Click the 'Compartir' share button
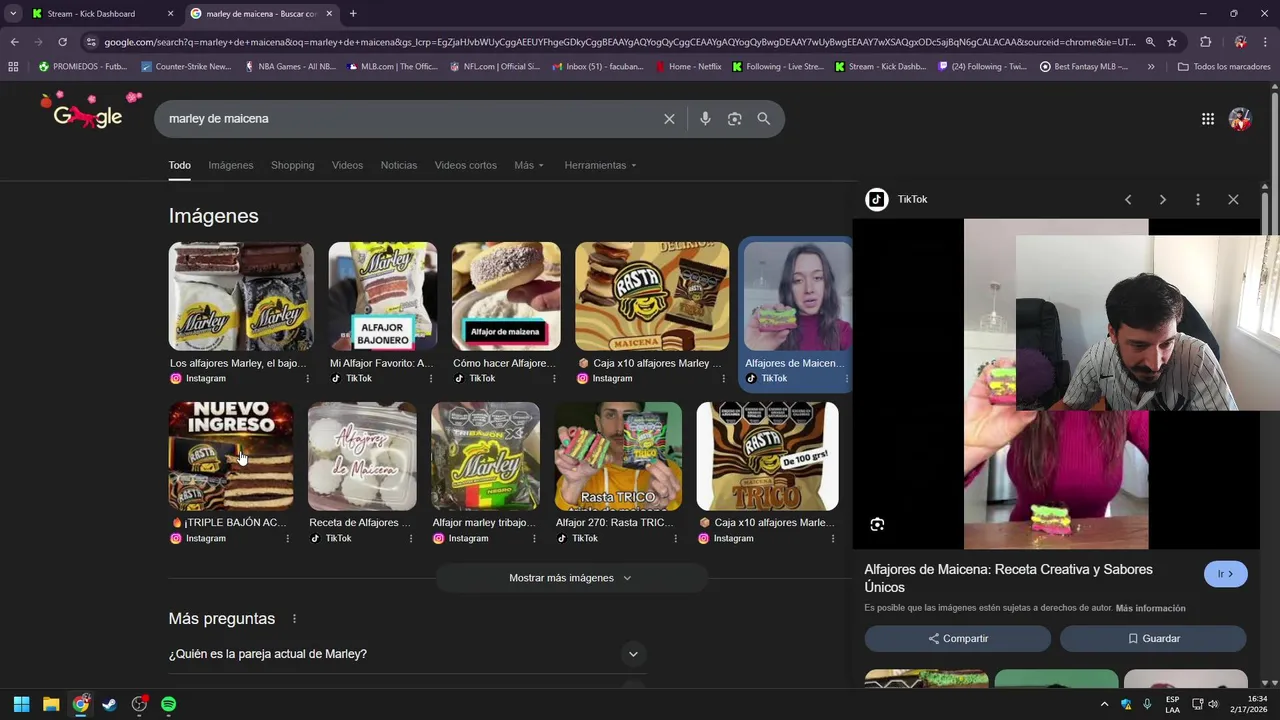The width and height of the screenshot is (1280, 720). click(x=957, y=639)
